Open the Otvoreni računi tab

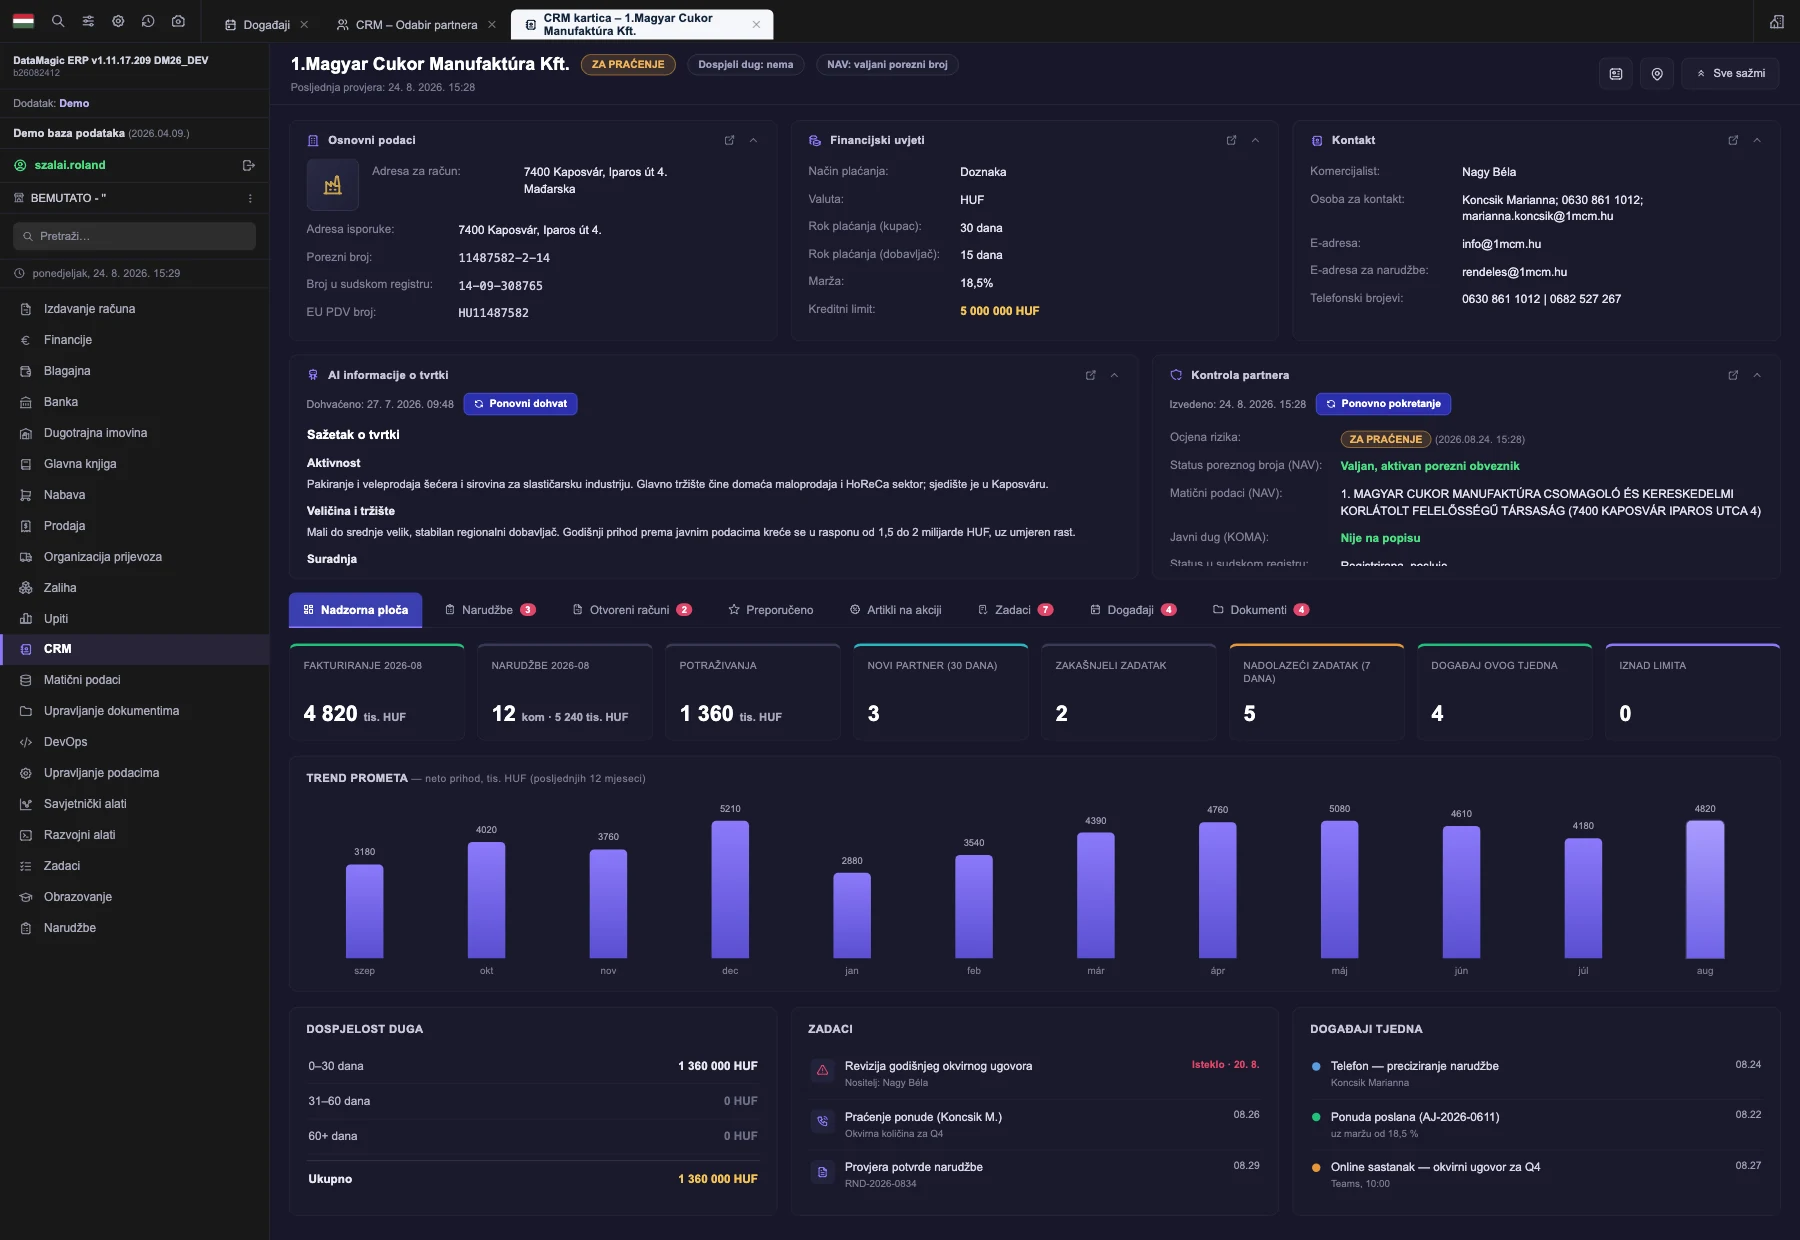pos(632,610)
